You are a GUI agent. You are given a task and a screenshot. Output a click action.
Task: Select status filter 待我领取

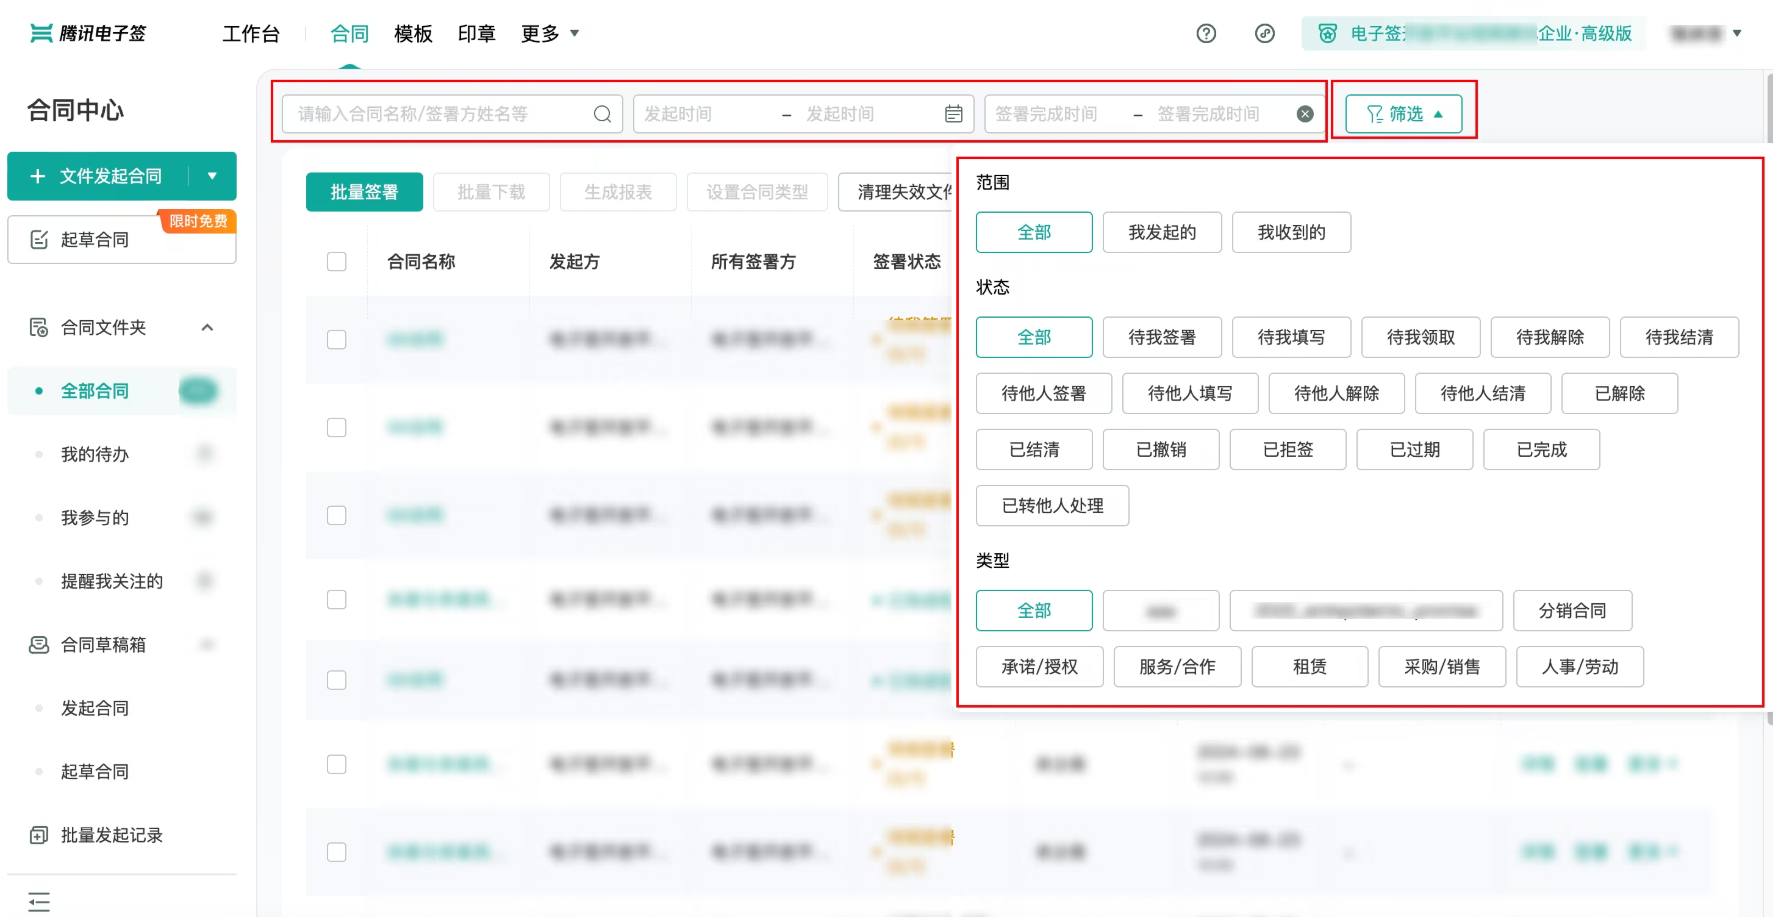coord(1420,337)
